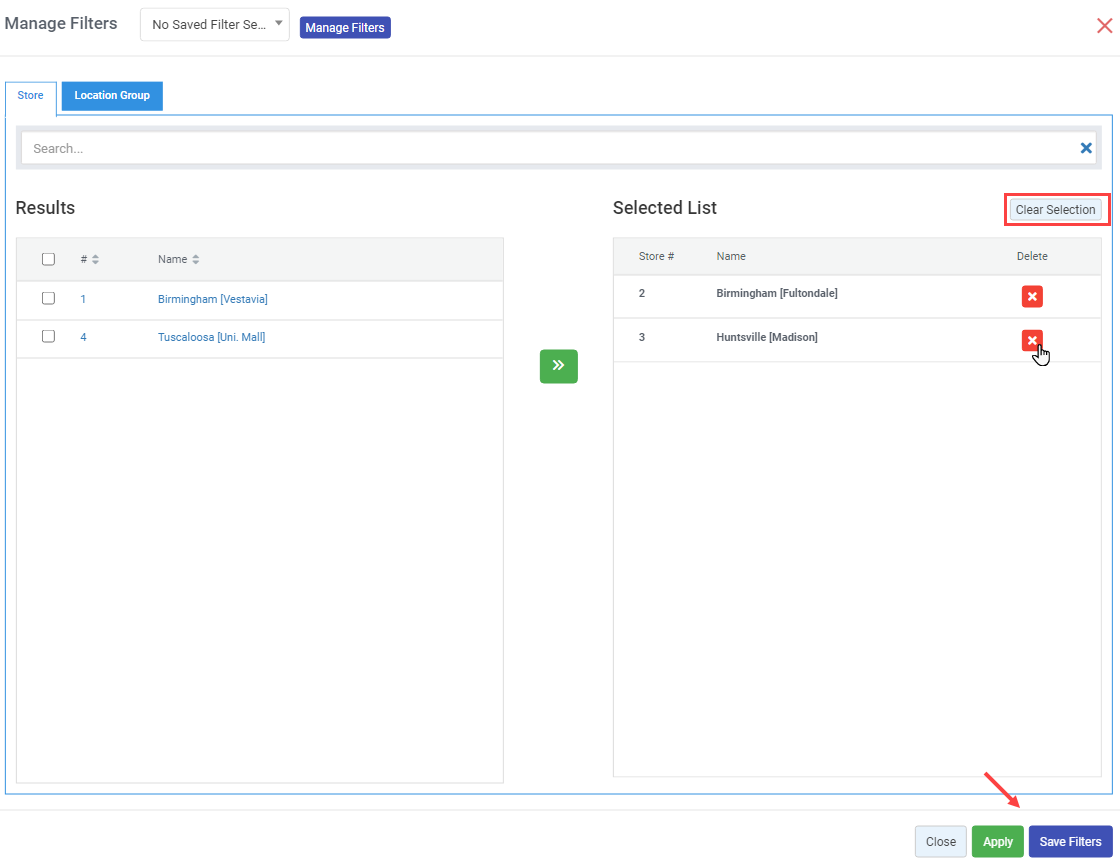Click store number 3 in Selected List
Screen dimensions: 1120x867
[x=641, y=337]
